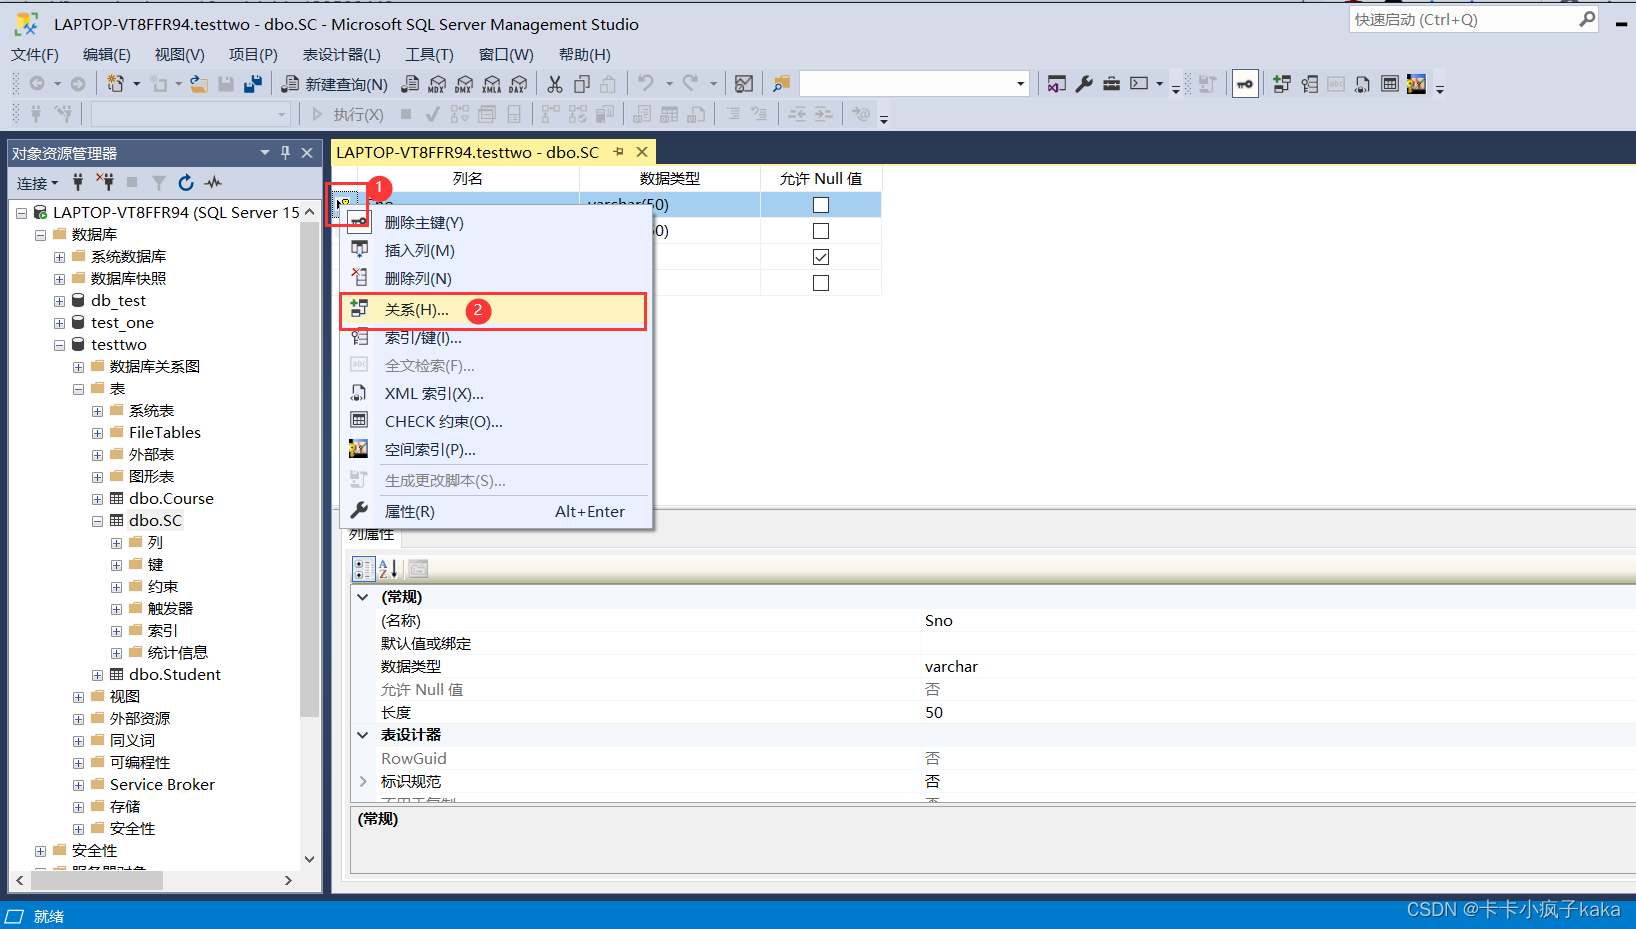The height and width of the screenshot is (929, 1636).
Task: Click the Set Primary Key toolbar icon
Action: tap(1245, 84)
